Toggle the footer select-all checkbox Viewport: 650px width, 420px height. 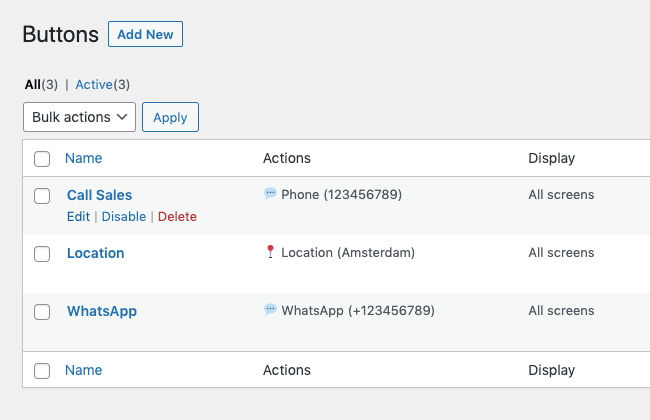click(42, 371)
